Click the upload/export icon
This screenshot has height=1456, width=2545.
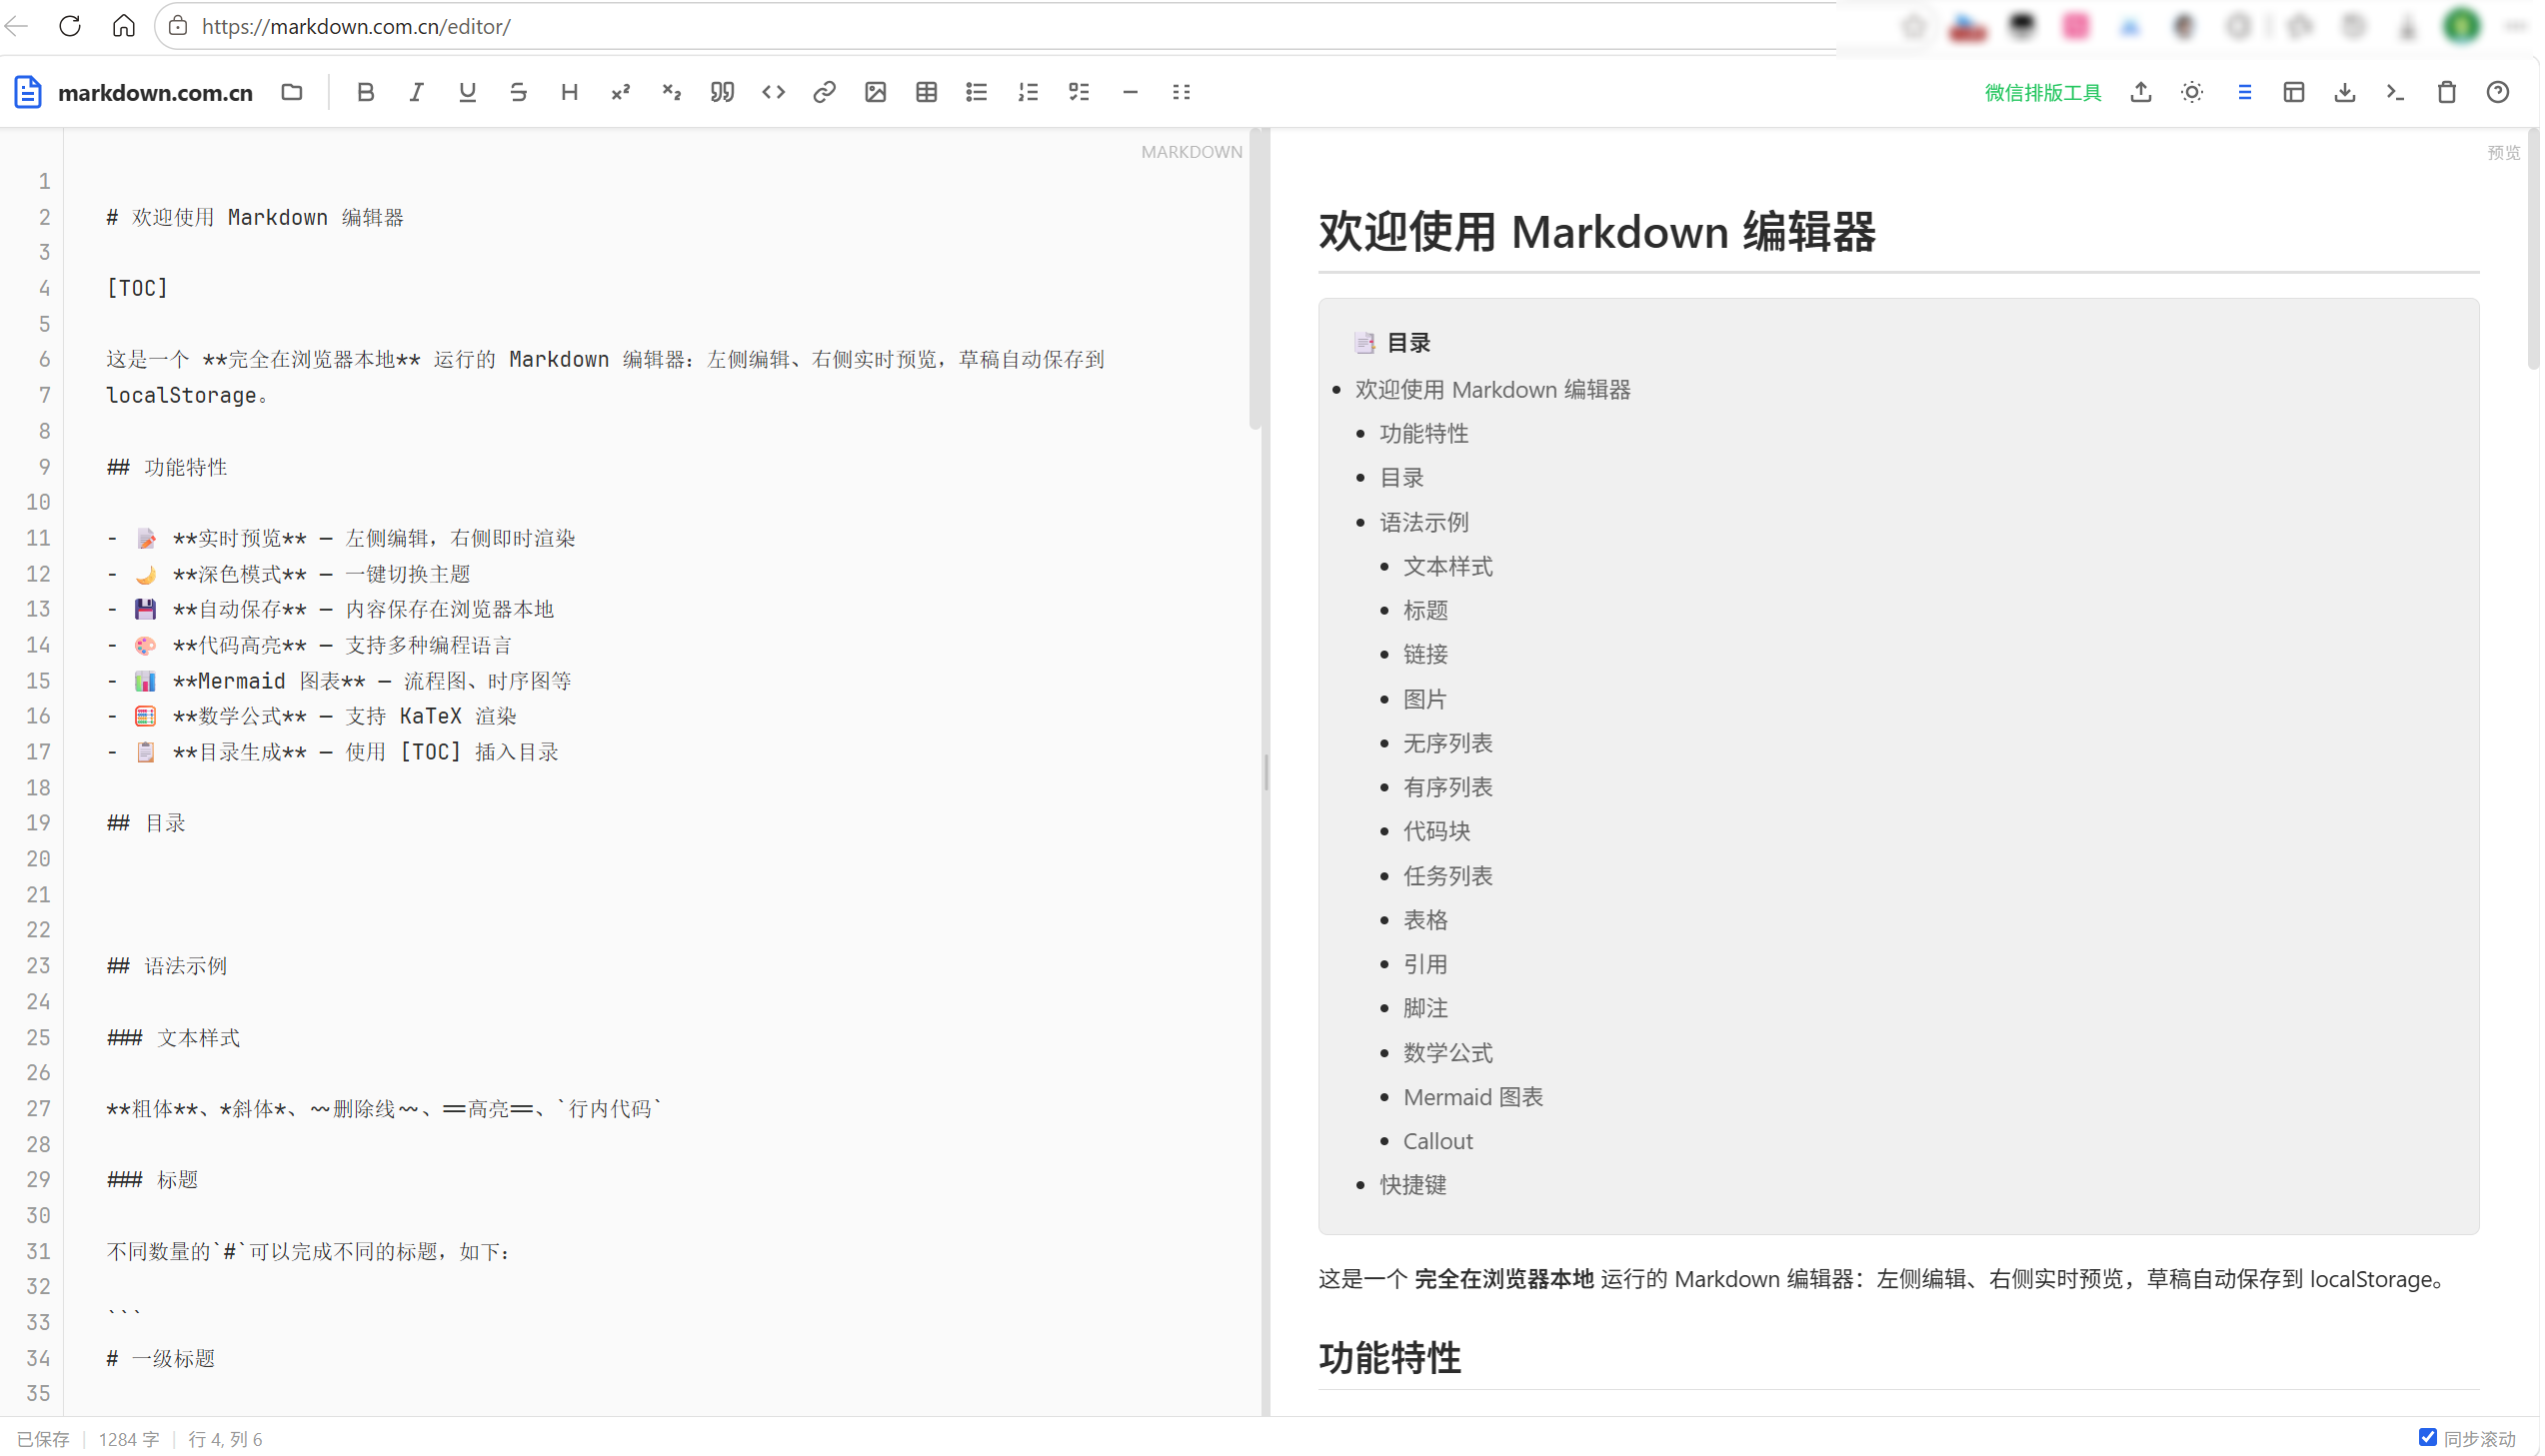[2142, 92]
